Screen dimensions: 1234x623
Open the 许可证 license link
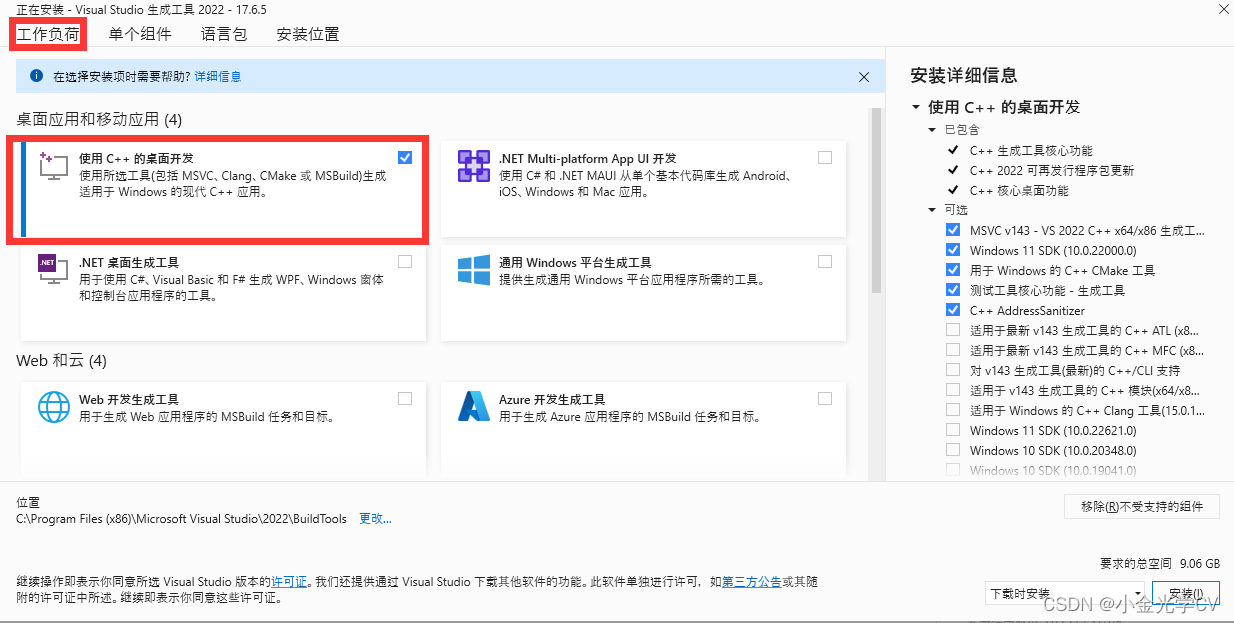[x=289, y=581]
